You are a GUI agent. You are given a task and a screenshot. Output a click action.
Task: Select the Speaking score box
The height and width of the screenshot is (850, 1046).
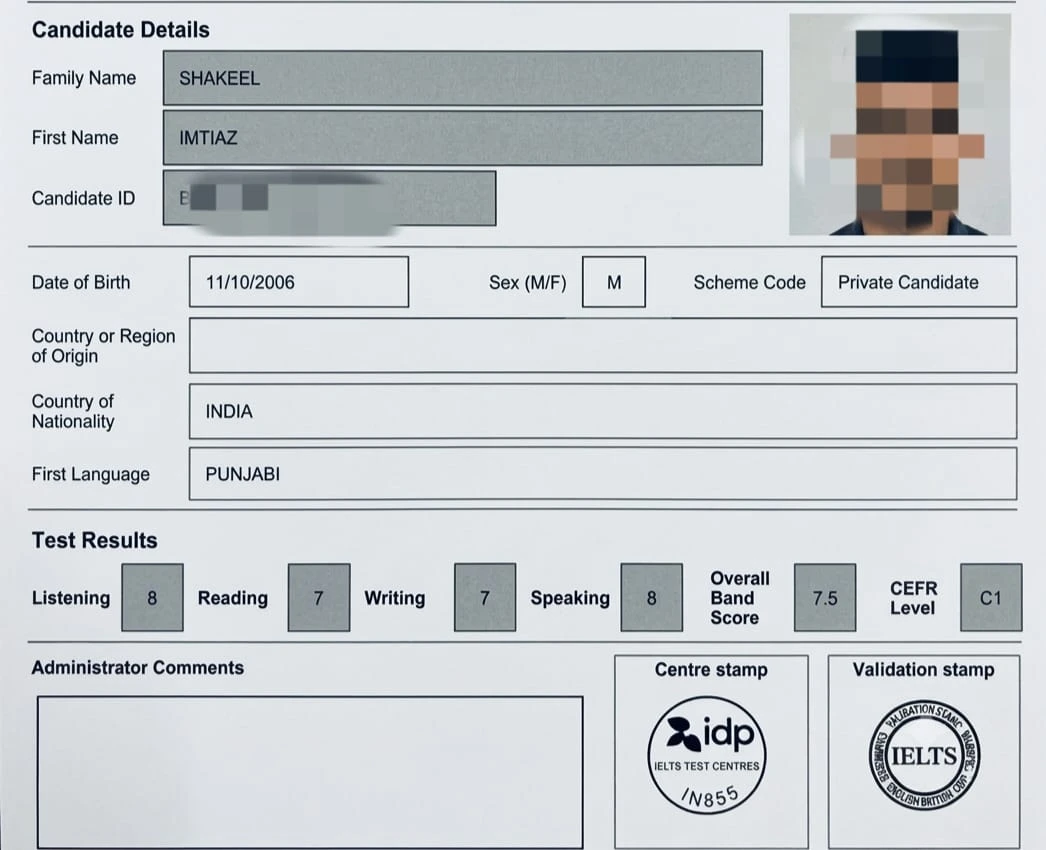pos(652,597)
